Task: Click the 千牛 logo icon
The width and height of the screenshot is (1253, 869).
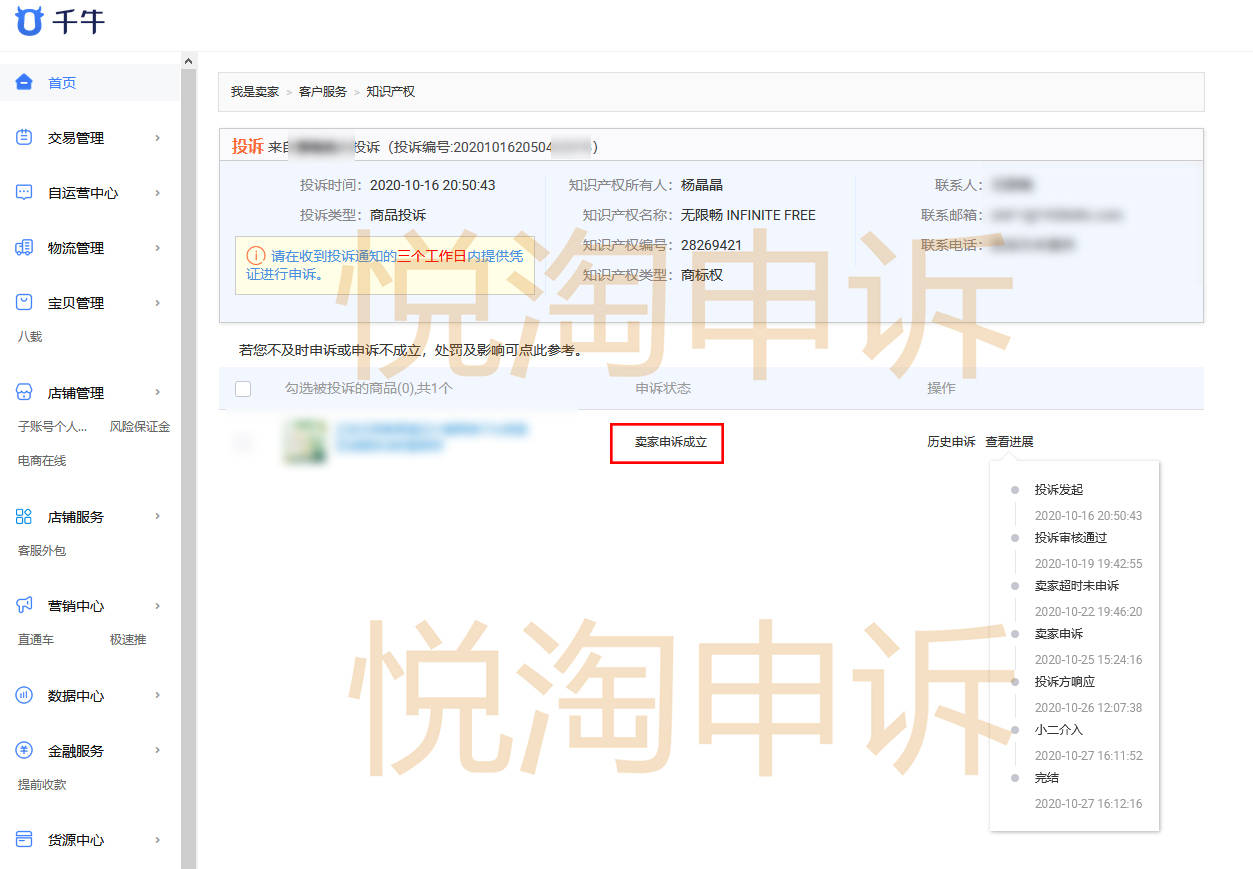Action: coord(29,20)
